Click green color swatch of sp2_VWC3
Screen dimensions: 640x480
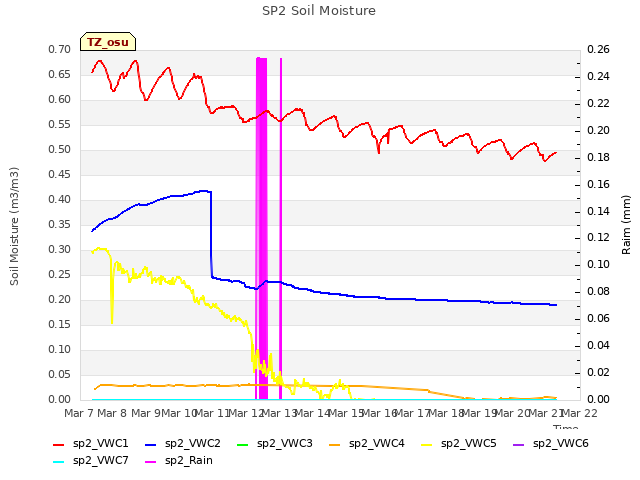242,444
